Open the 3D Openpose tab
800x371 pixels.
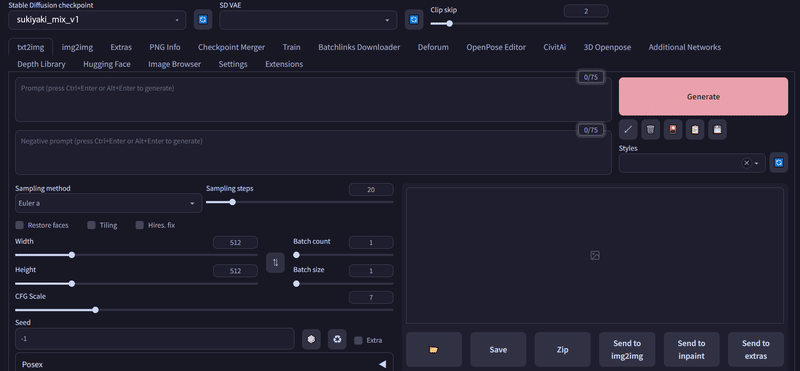(x=607, y=47)
